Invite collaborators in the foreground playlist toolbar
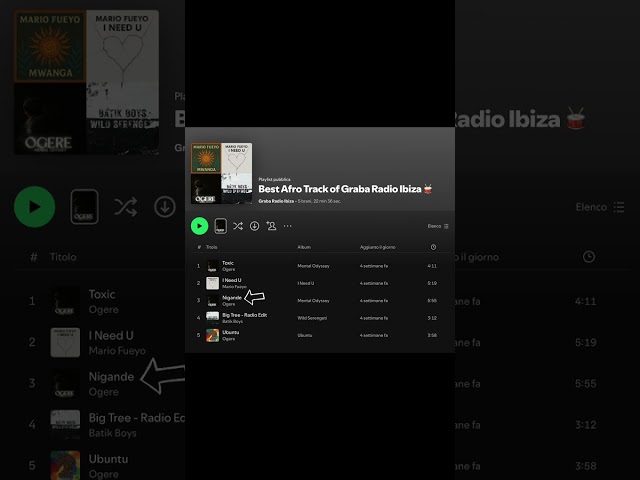Screen dimensions: 640x480 click(x=271, y=226)
